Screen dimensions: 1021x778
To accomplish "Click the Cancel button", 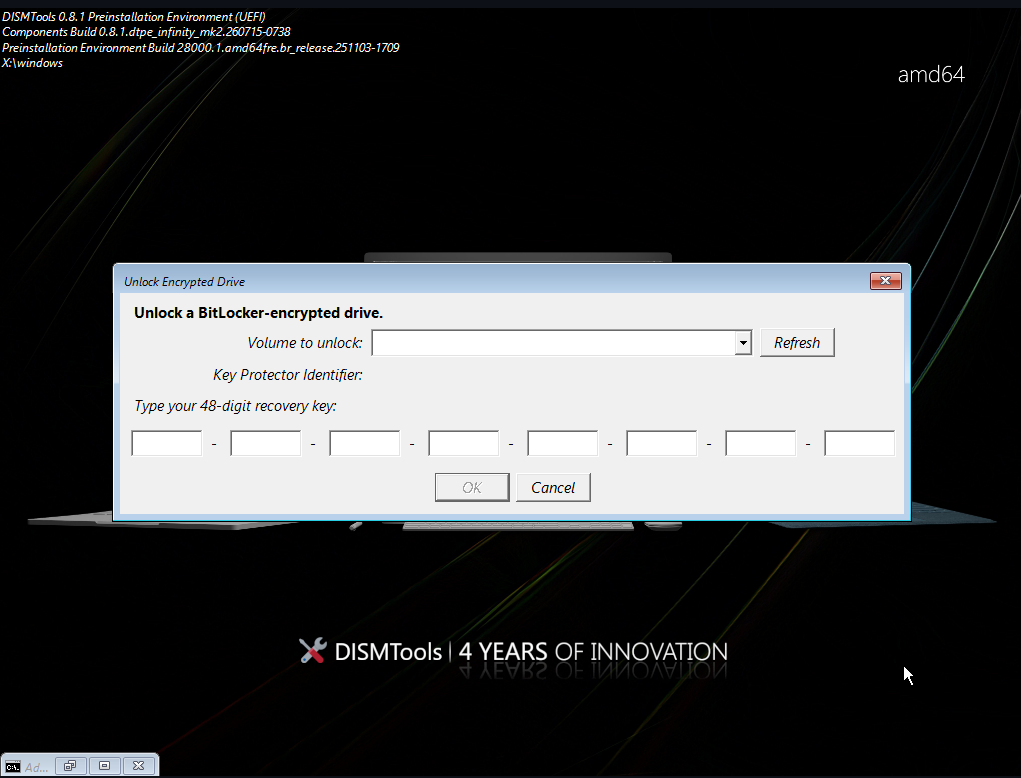I will click(x=553, y=488).
